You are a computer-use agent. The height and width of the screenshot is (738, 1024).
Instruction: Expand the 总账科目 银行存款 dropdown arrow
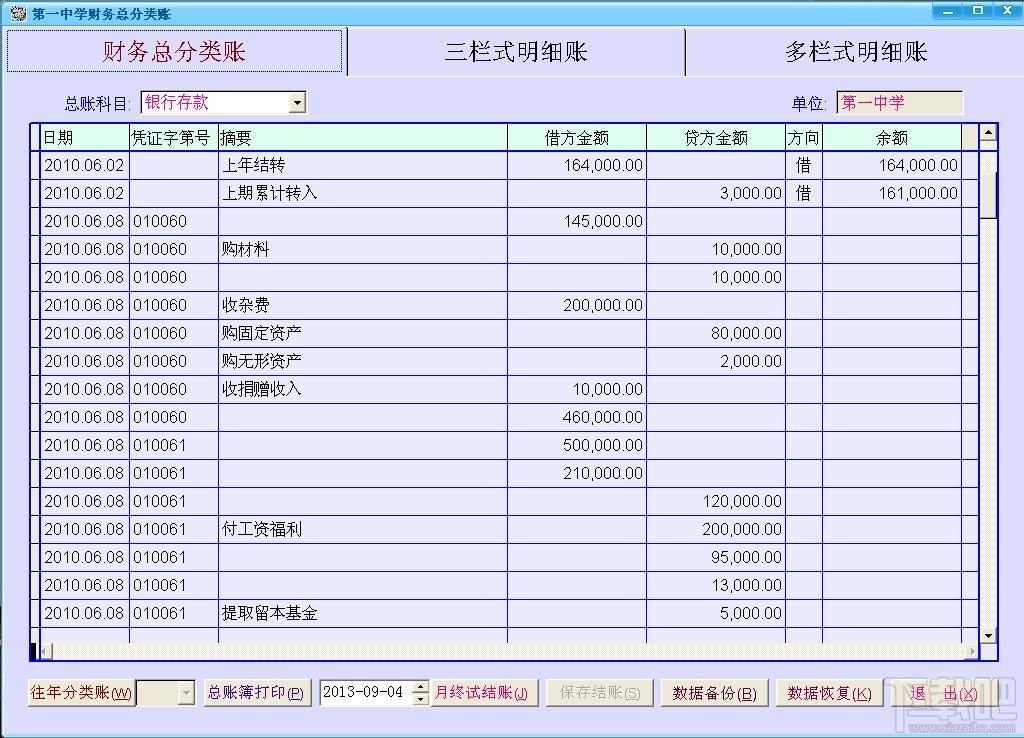pos(297,103)
